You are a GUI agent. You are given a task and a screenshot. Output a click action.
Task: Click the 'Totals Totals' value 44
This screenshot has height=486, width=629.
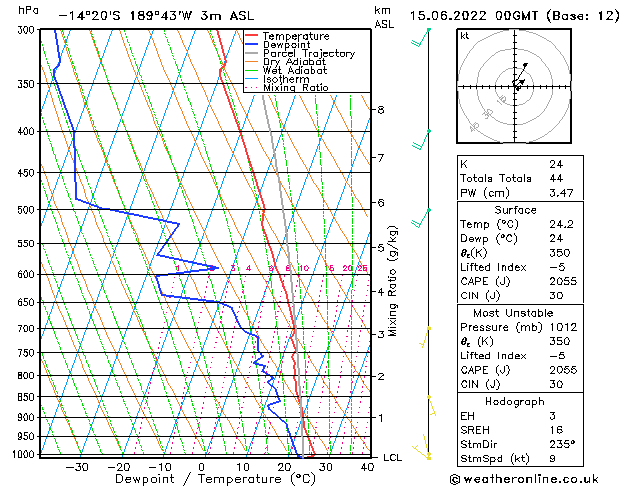pyautogui.click(x=556, y=178)
